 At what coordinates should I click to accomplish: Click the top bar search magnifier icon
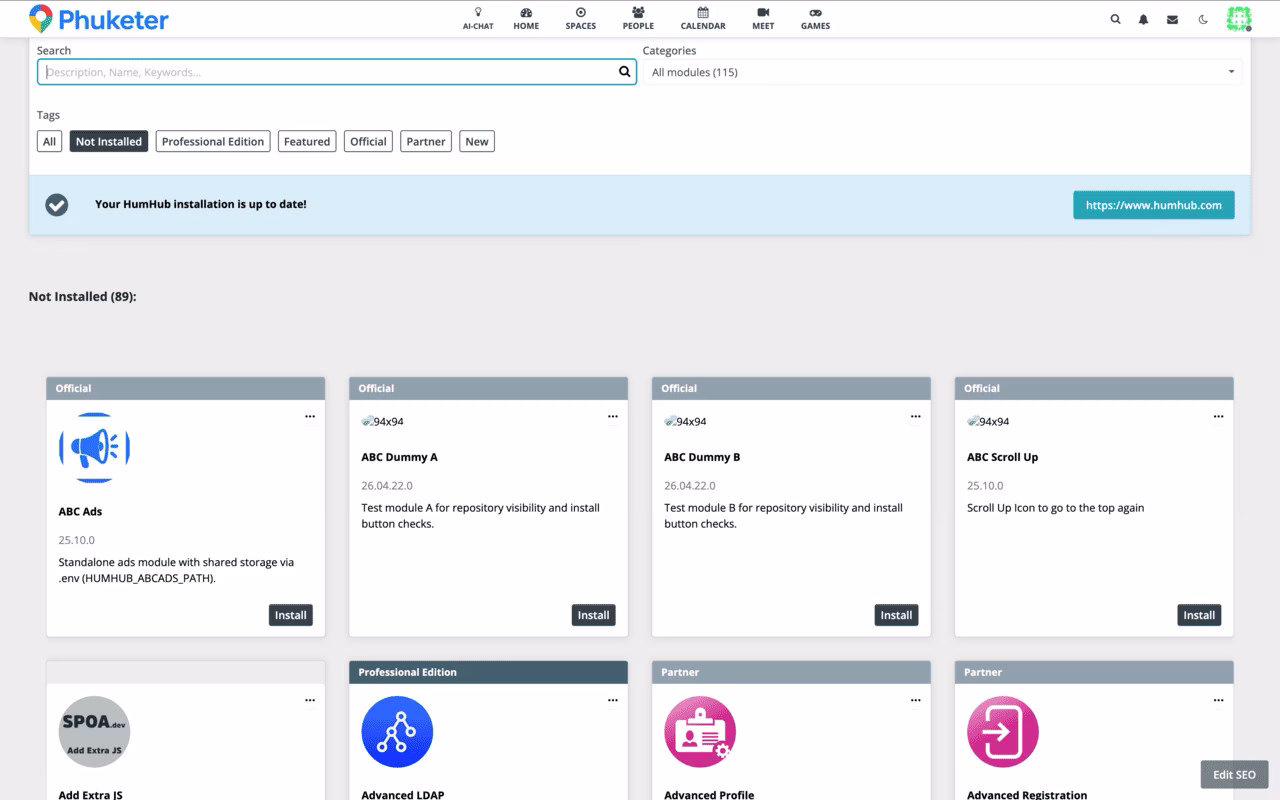1115,19
